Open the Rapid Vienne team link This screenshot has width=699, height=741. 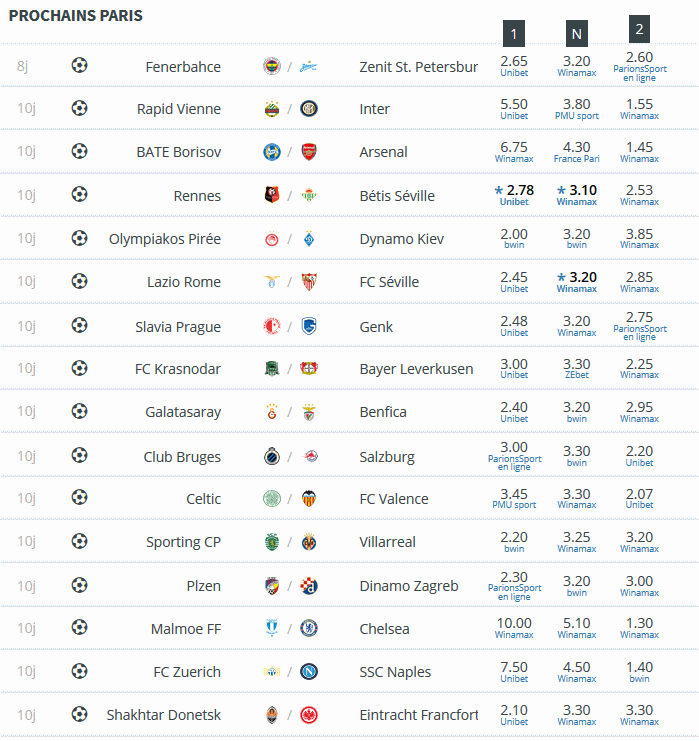[x=179, y=109]
